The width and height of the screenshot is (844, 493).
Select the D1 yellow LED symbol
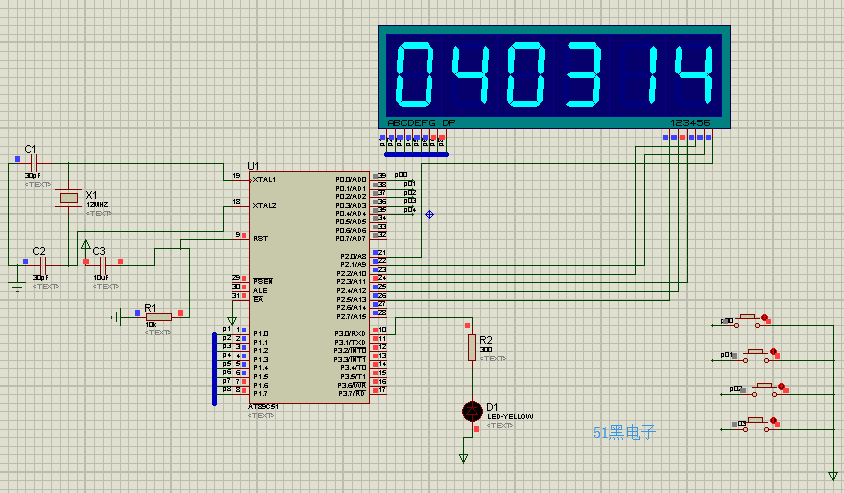(473, 412)
